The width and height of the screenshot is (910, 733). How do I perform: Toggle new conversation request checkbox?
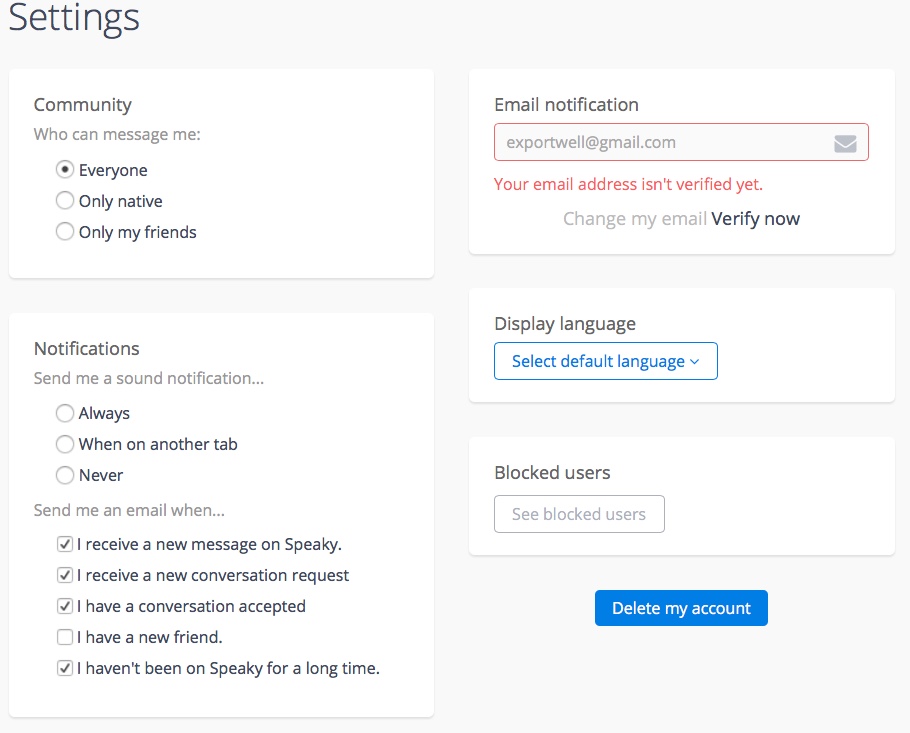(x=65, y=576)
